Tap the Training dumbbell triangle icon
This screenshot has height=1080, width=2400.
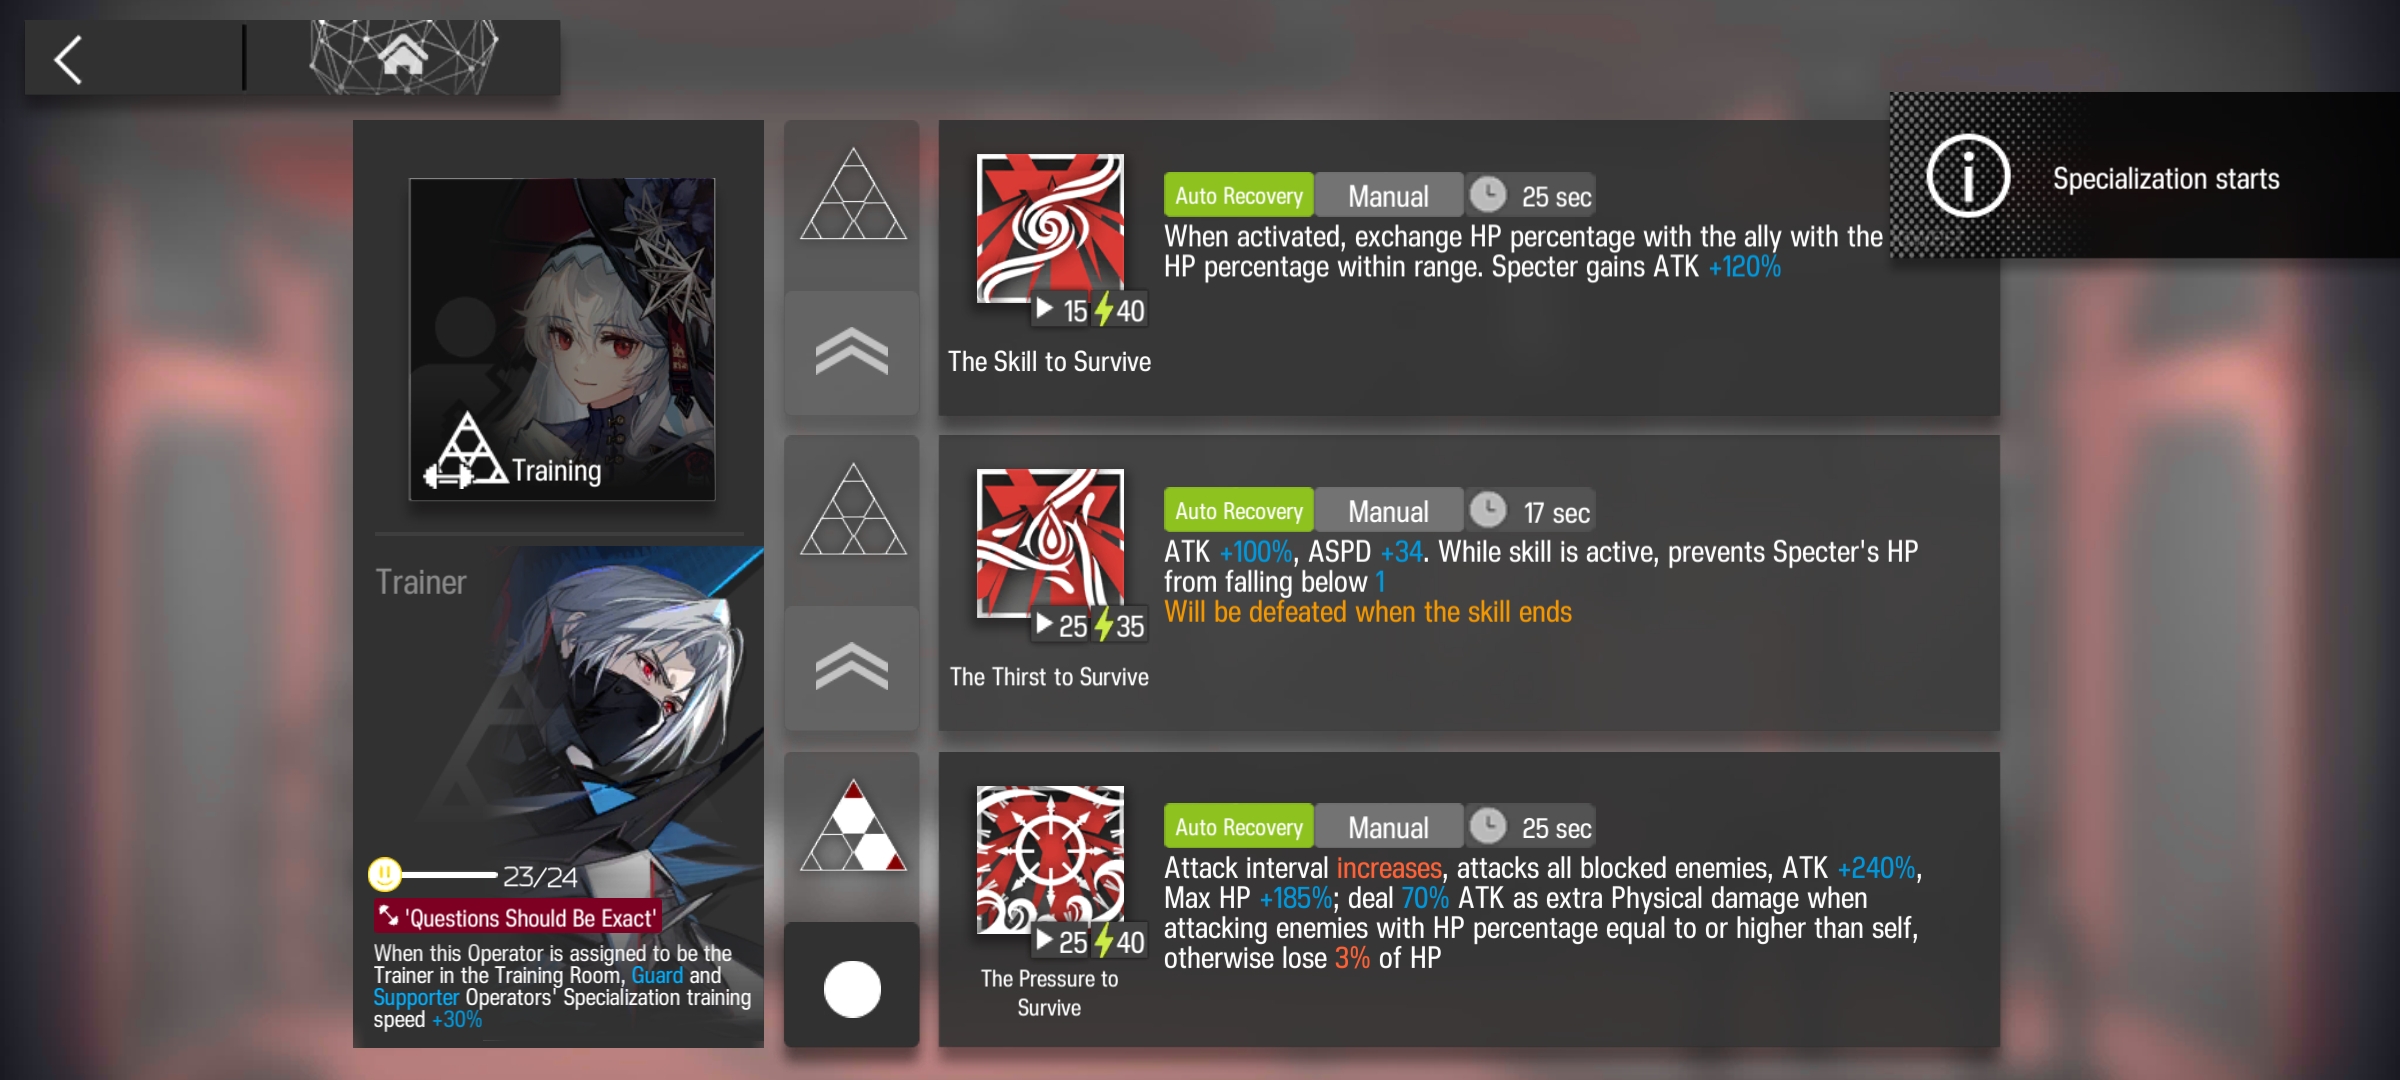pyautogui.click(x=465, y=451)
